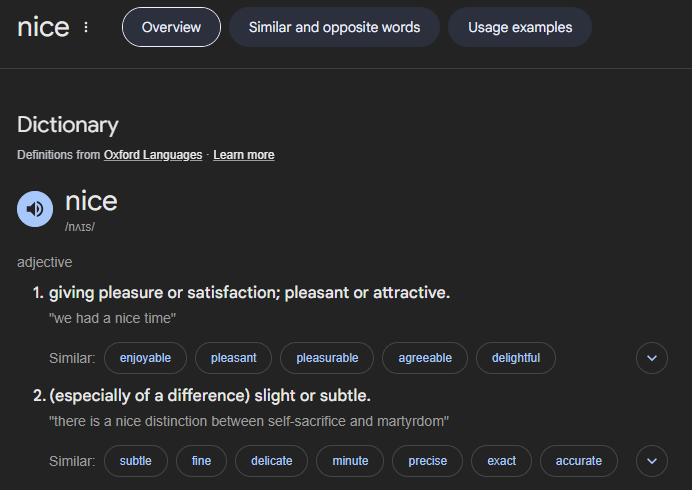692x490 pixels.
Task: Switch to Similar and opposite words tab
Action: 334,27
